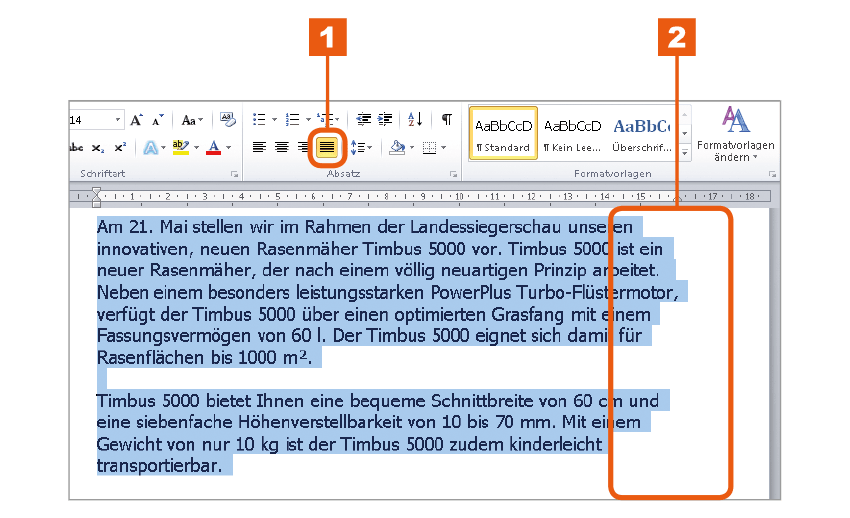This screenshot has height=518, width=850.
Task: Click the Increase Indent icon
Action: (x=385, y=119)
